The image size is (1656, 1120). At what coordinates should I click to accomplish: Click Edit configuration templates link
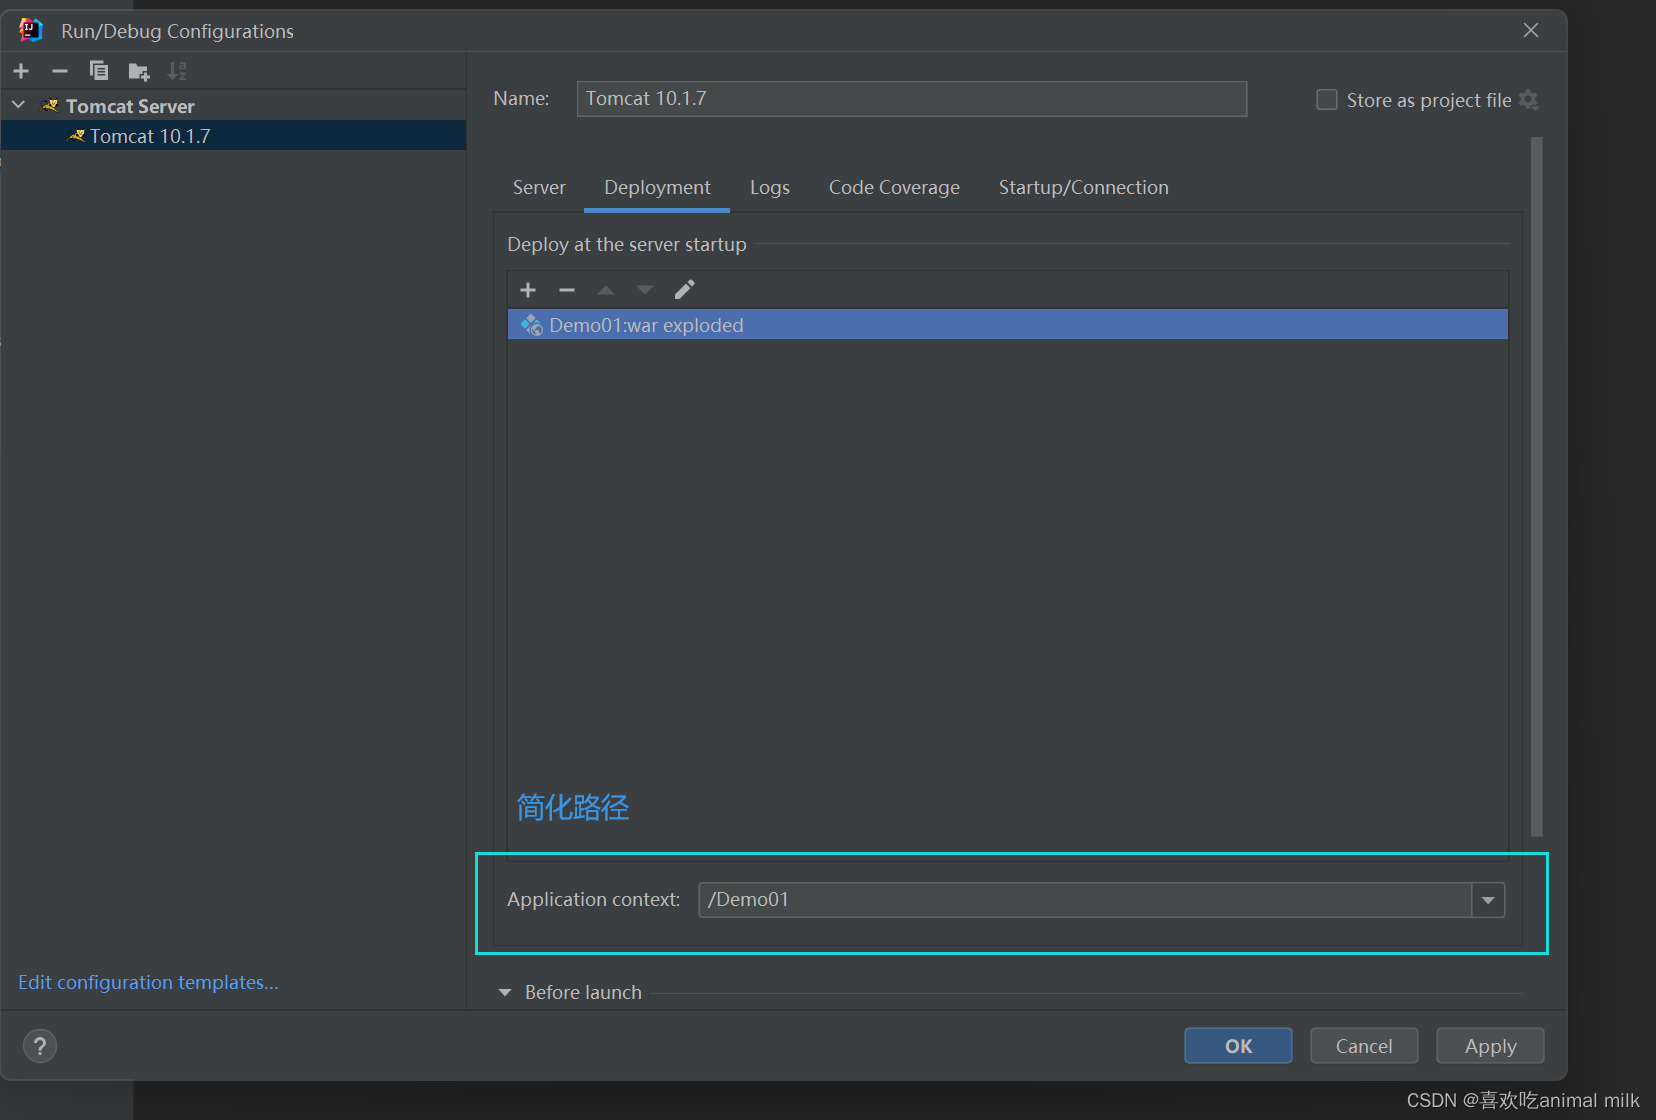pos(147,981)
